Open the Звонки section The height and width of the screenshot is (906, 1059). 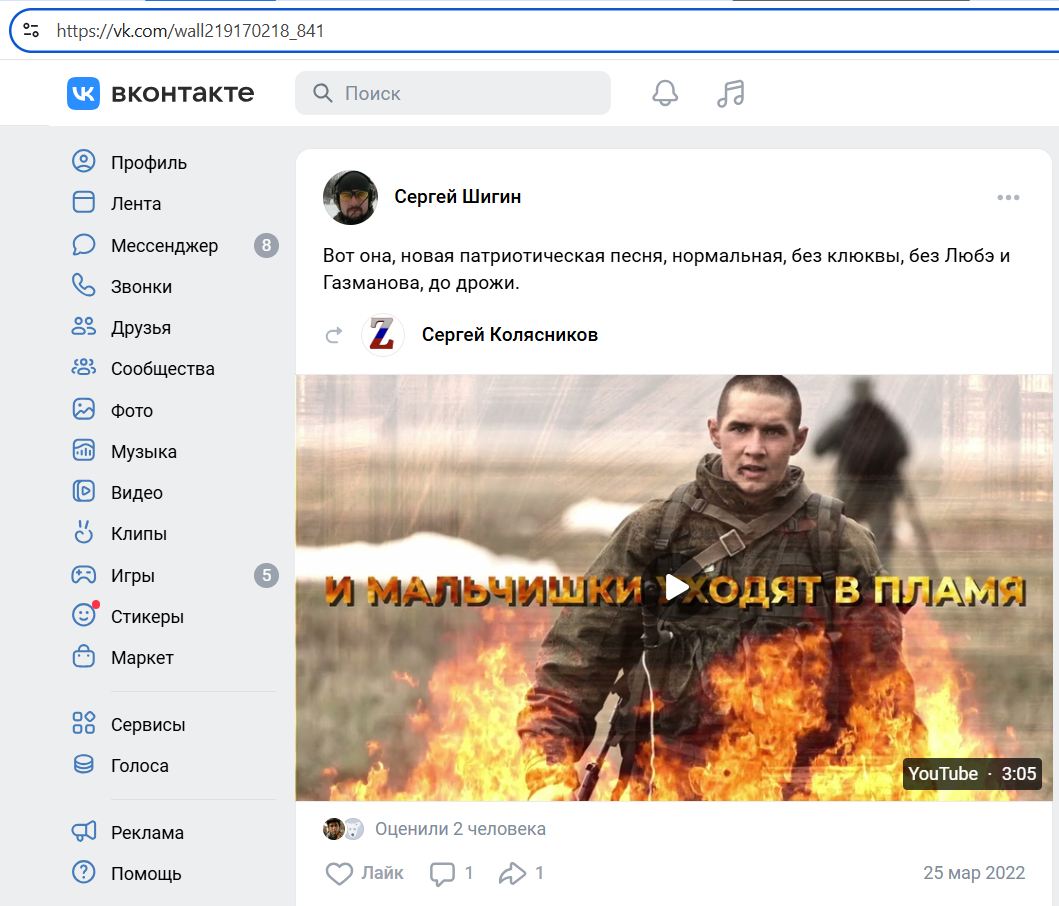(x=140, y=286)
